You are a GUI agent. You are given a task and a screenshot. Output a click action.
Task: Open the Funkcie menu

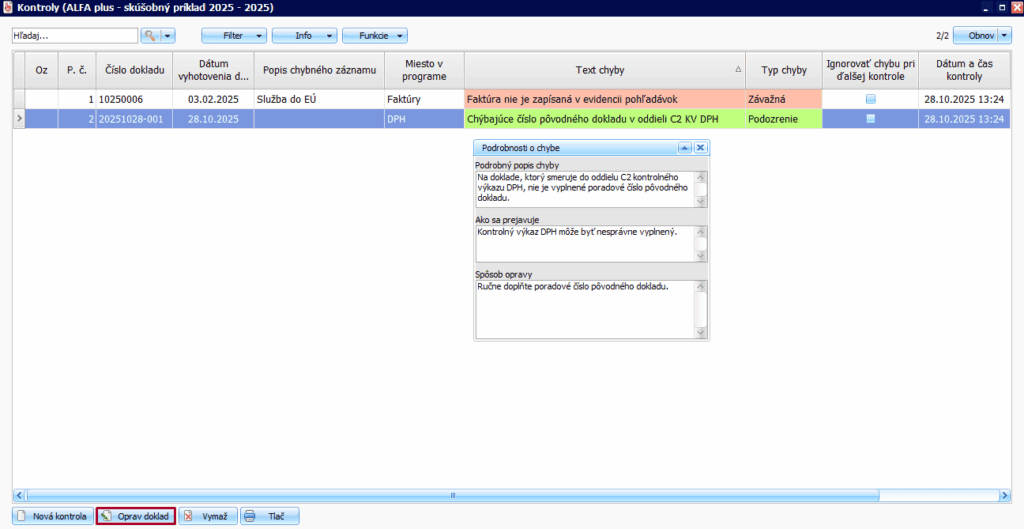click(x=375, y=35)
